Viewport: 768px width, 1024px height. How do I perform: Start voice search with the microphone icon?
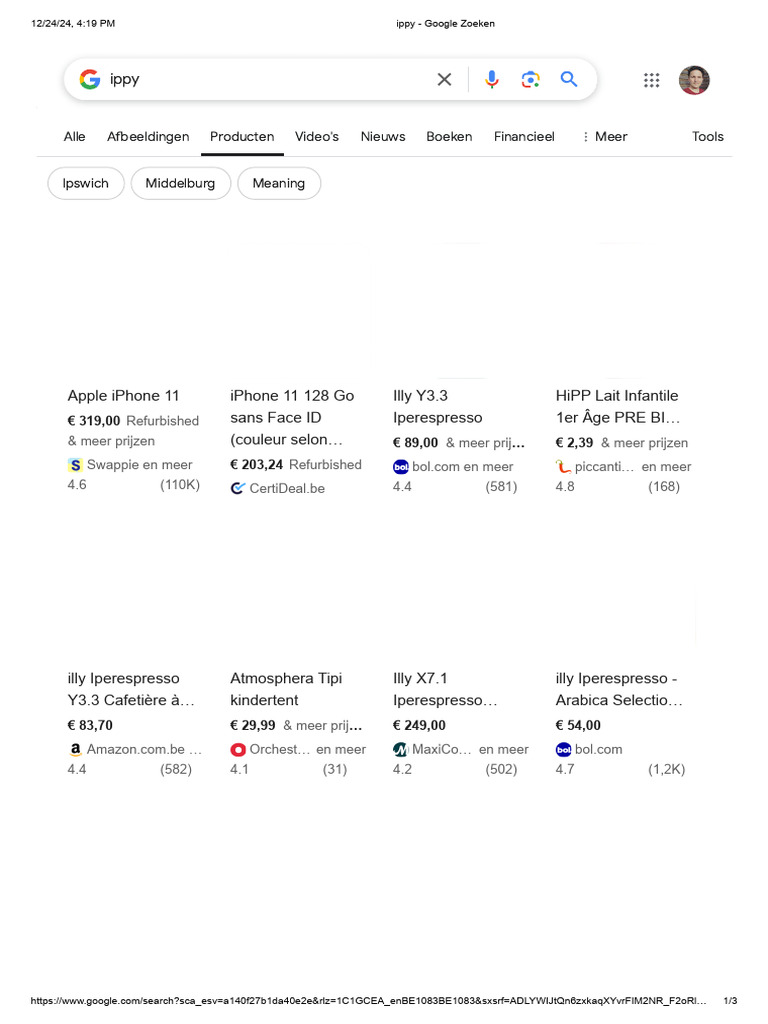(492, 80)
